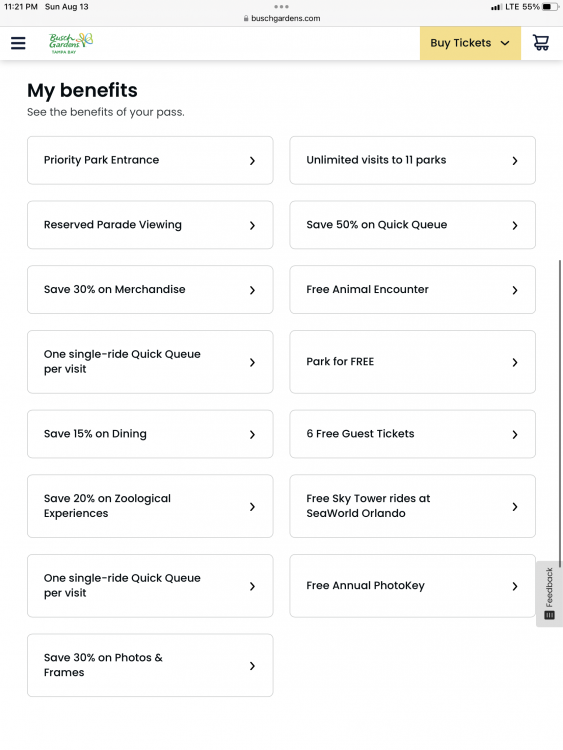Open the Feedback side tab
The height and width of the screenshot is (750, 563).
pos(549,594)
